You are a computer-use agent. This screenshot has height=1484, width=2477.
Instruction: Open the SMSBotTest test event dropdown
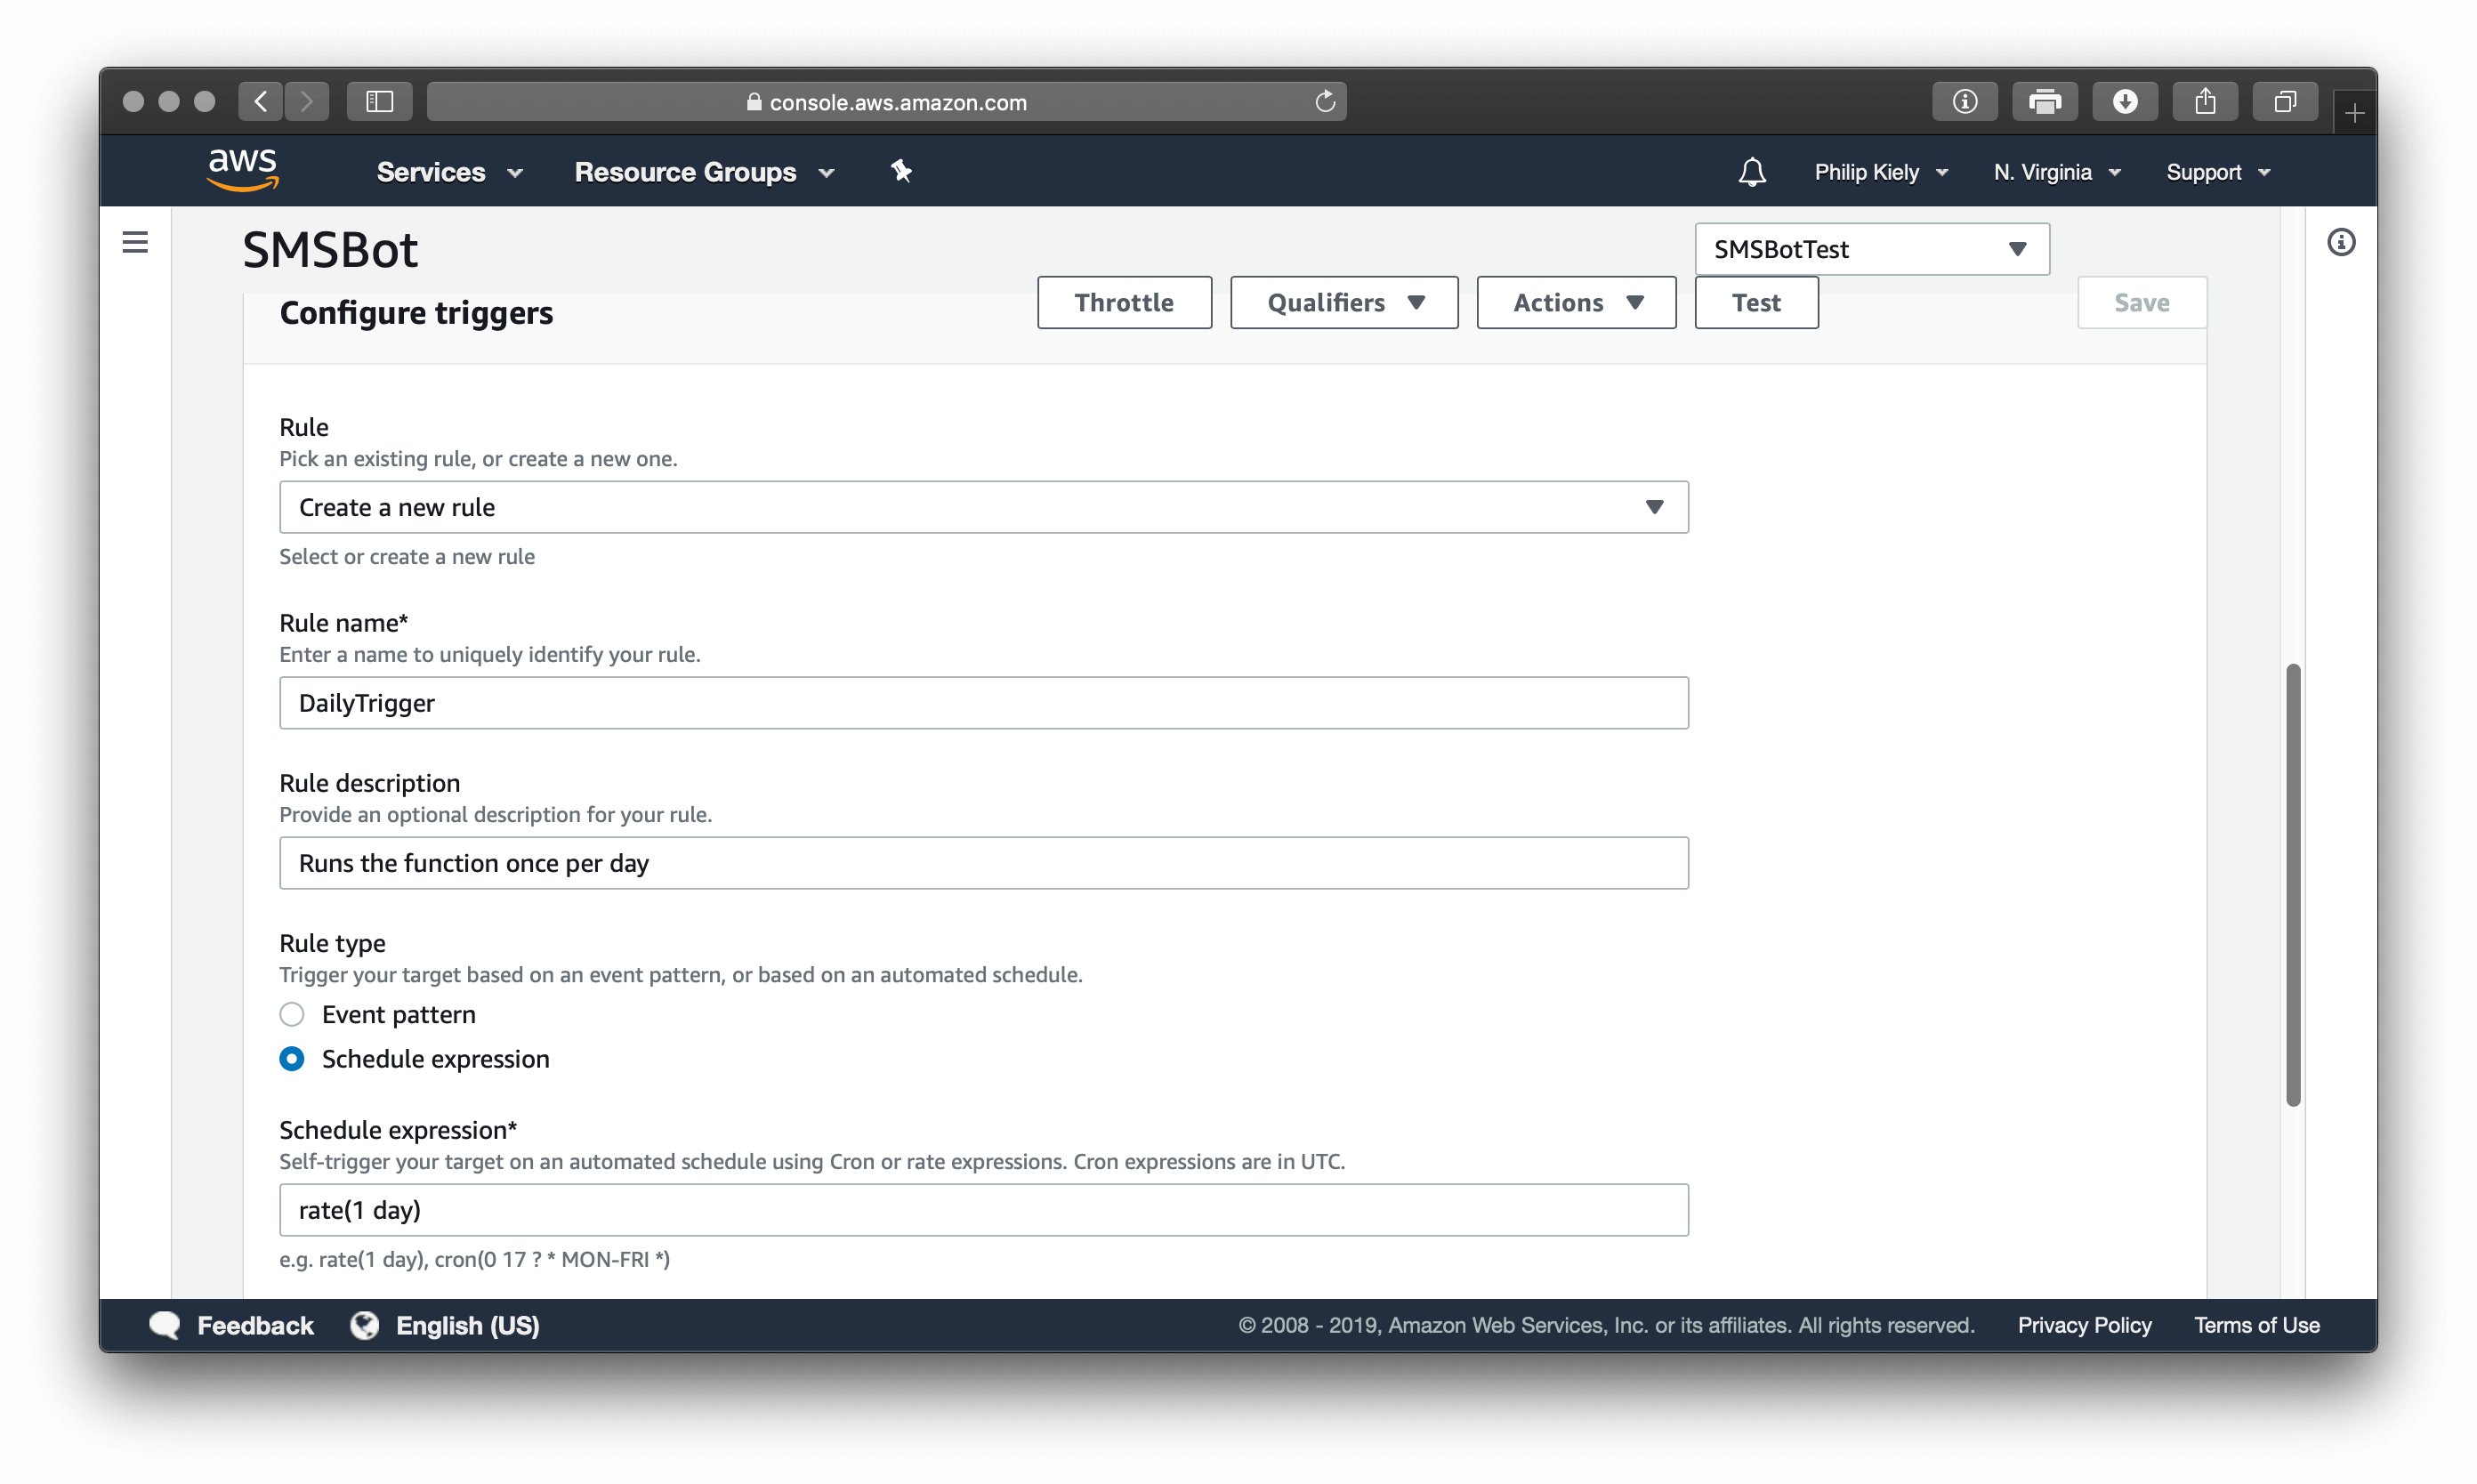pyautogui.click(x=1871, y=249)
